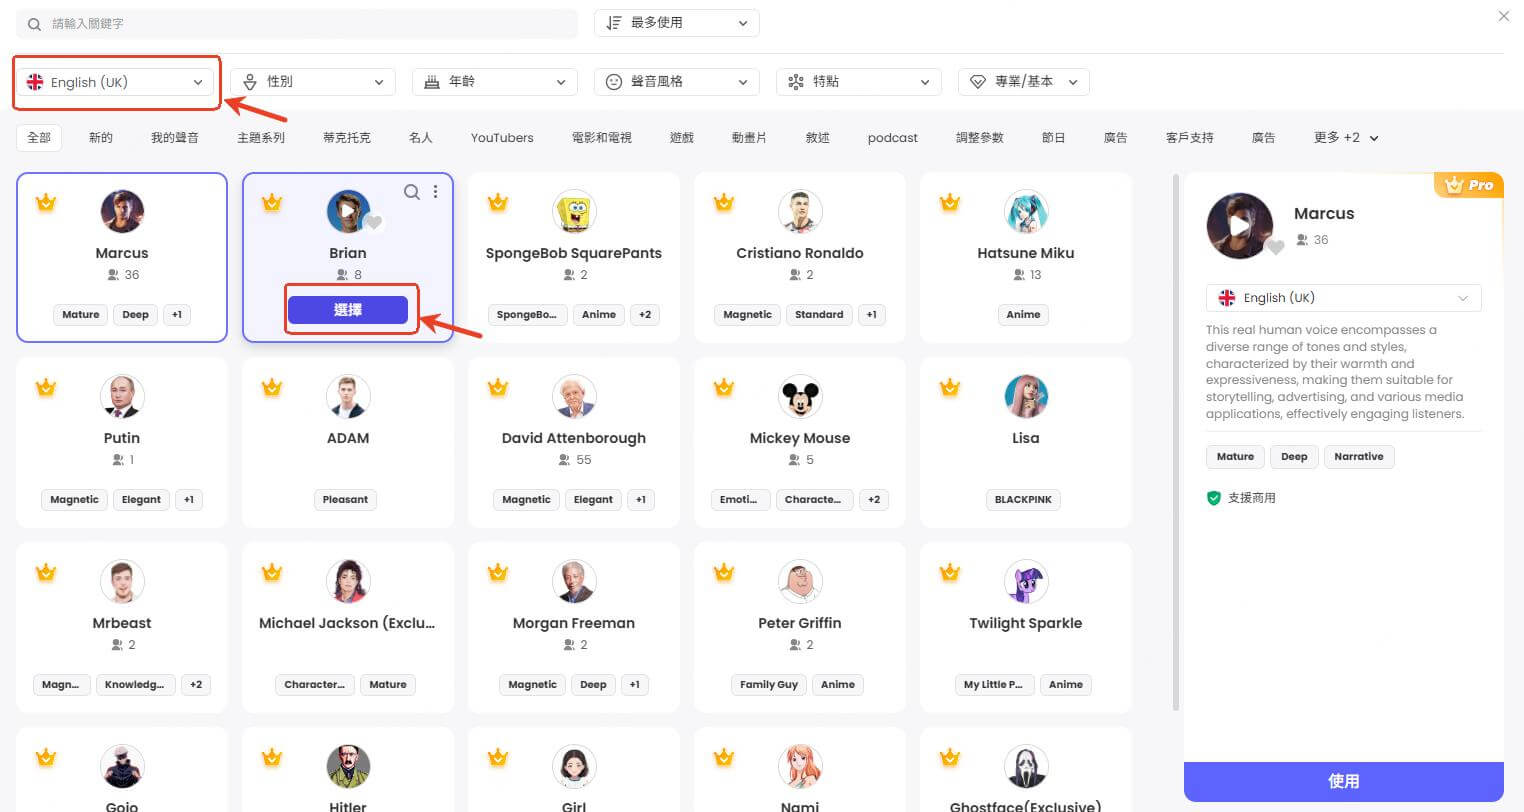Click the voice list vertical scrollbar
The height and width of the screenshot is (812, 1524).
click(x=1175, y=440)
